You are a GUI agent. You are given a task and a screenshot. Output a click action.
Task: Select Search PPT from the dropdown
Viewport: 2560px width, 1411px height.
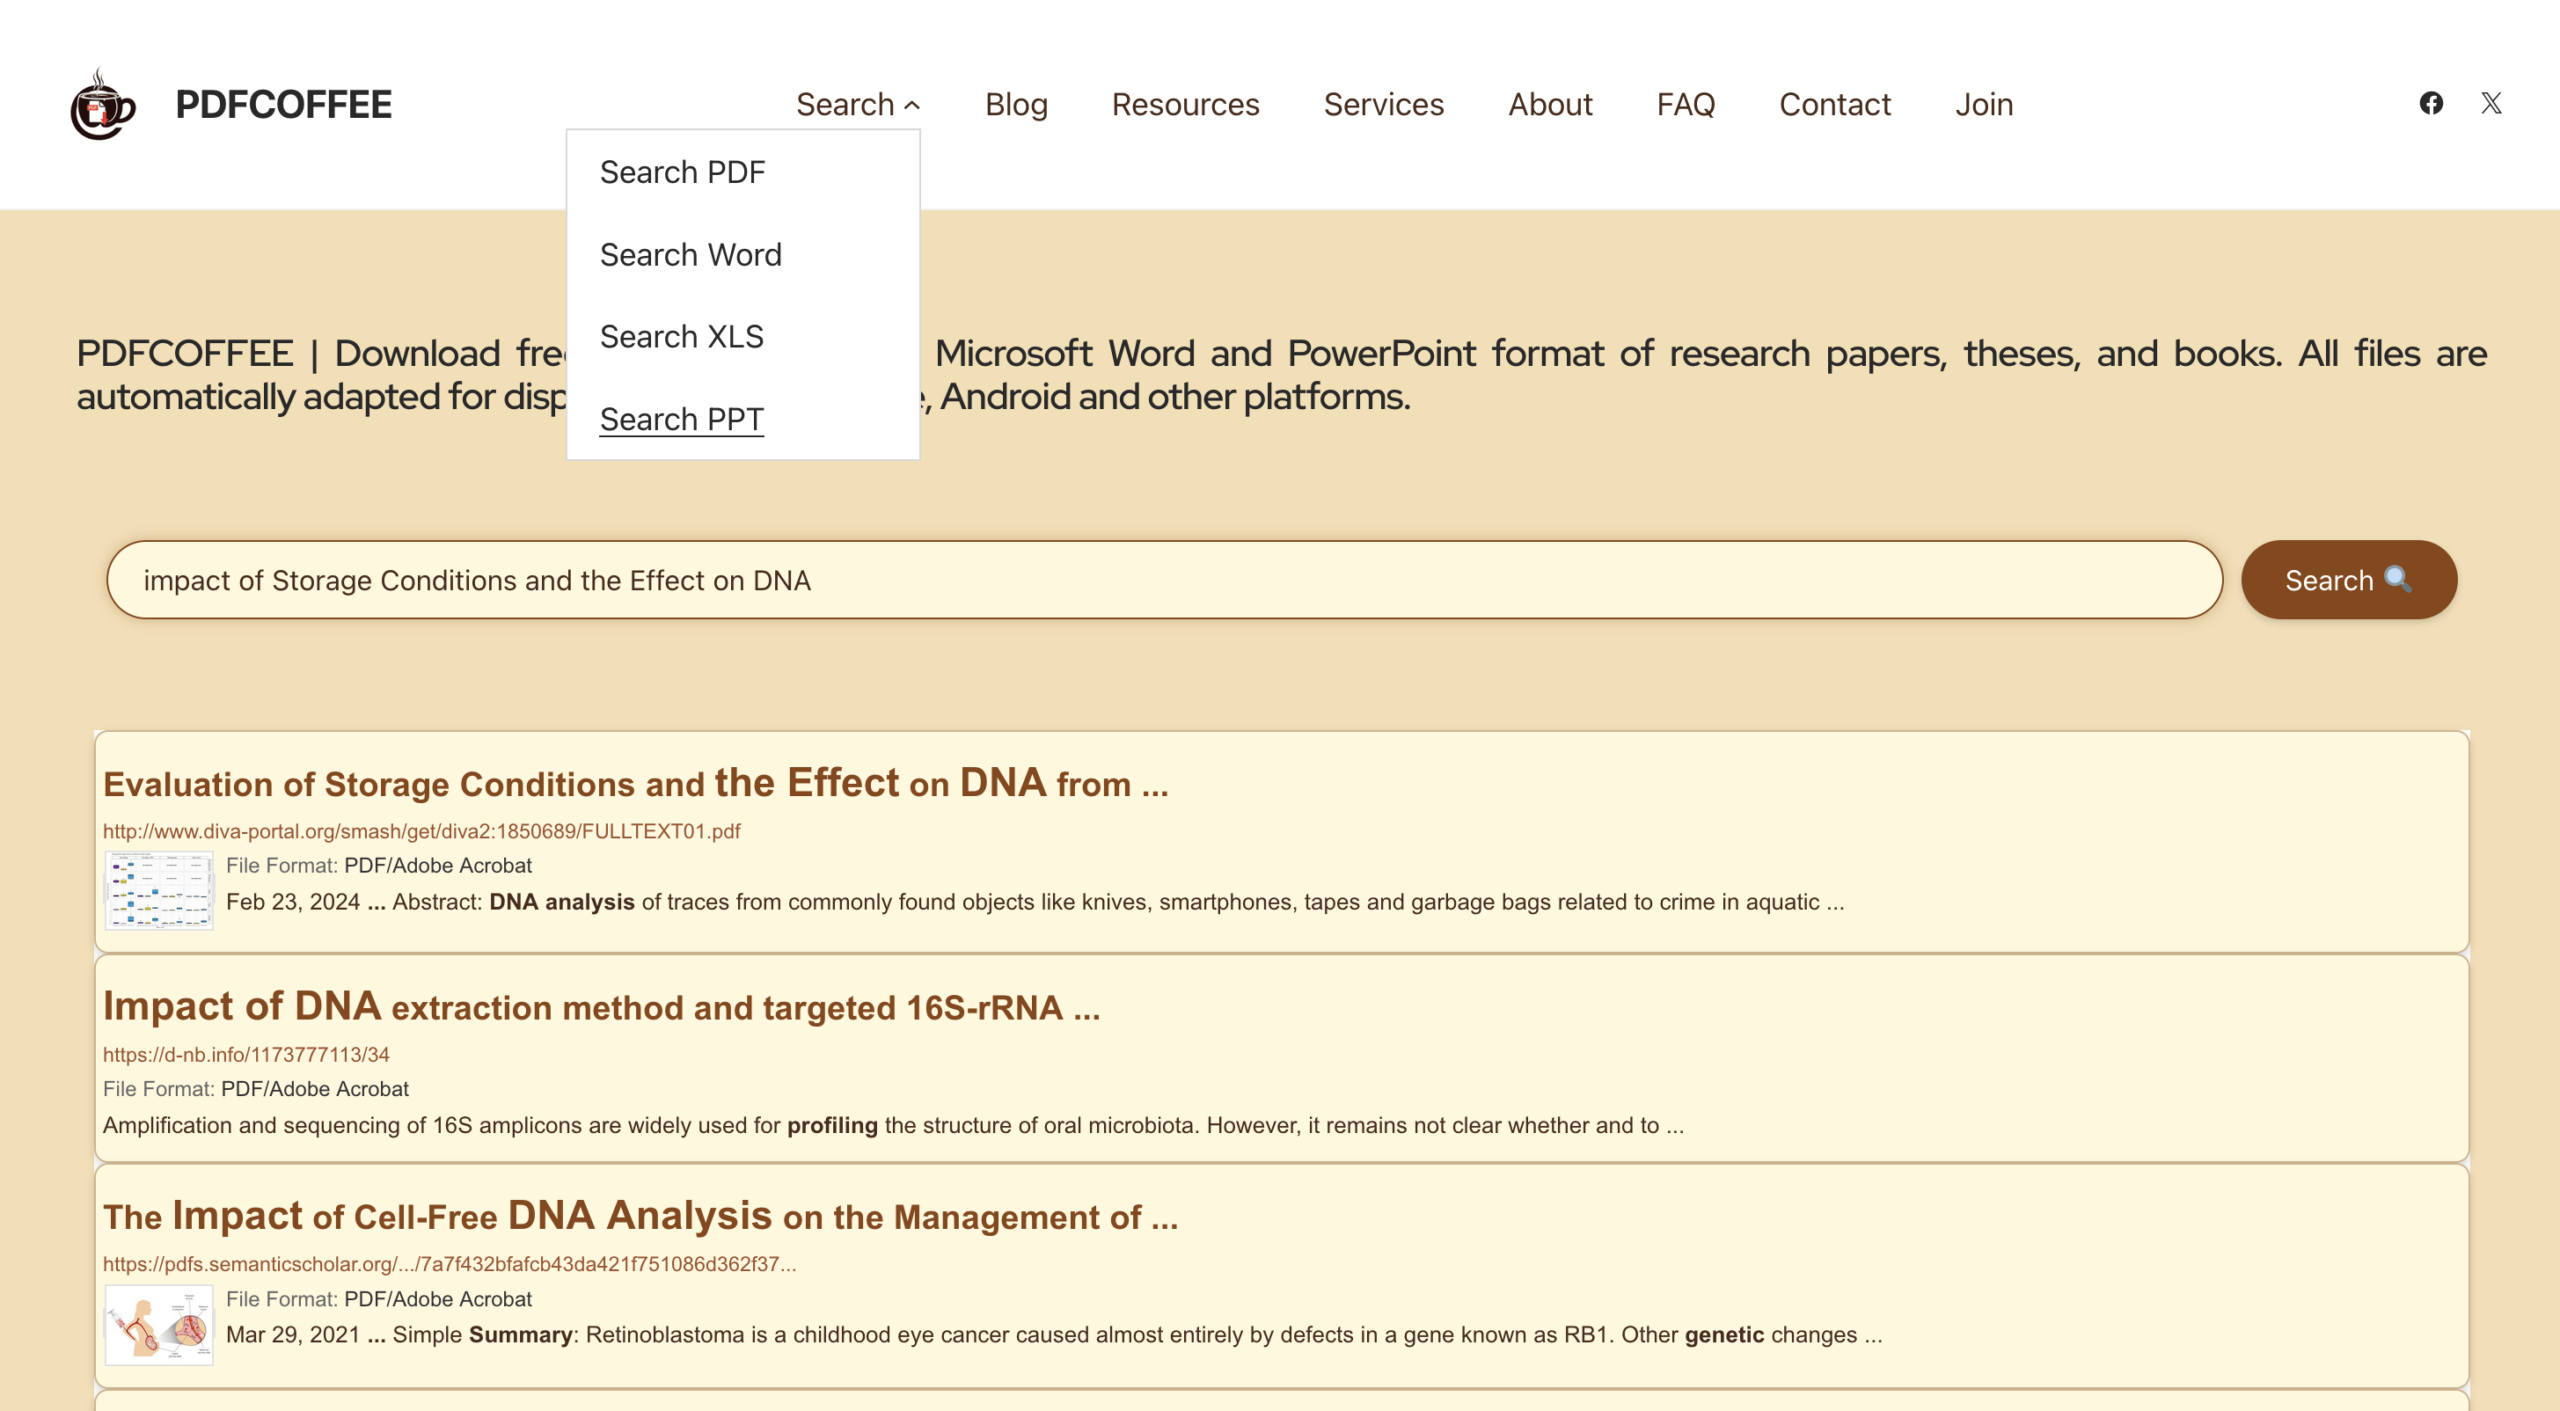pos(681,419)
